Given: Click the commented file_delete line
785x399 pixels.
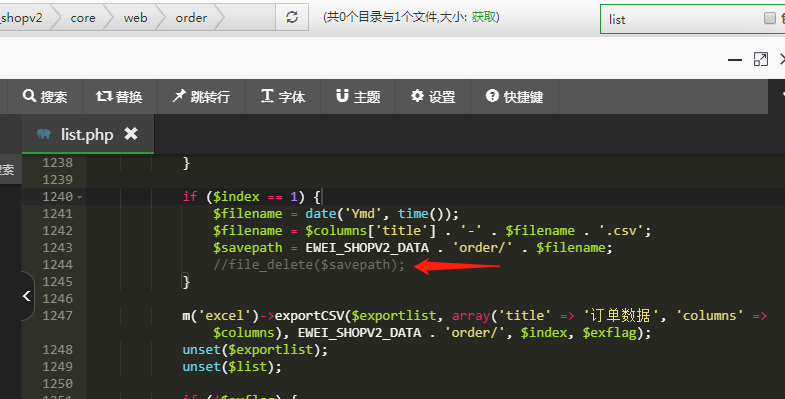Looking at the screenshot, I should (309, 264).
